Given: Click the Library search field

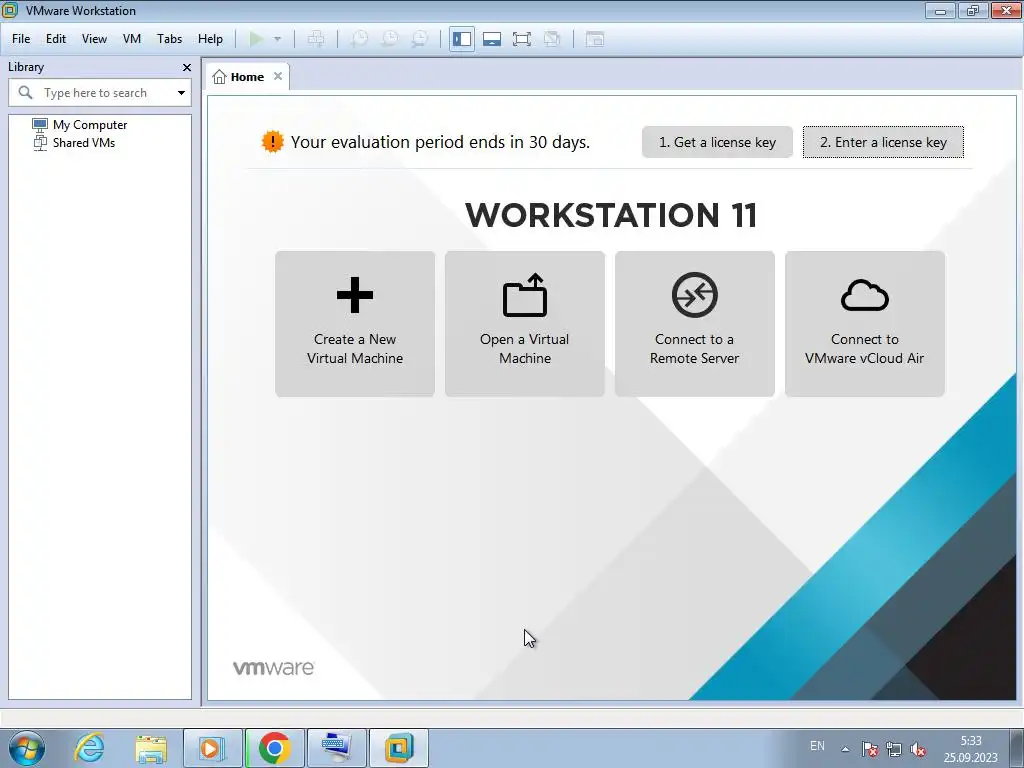Looking at the screenshot, I should click(100, 93).
